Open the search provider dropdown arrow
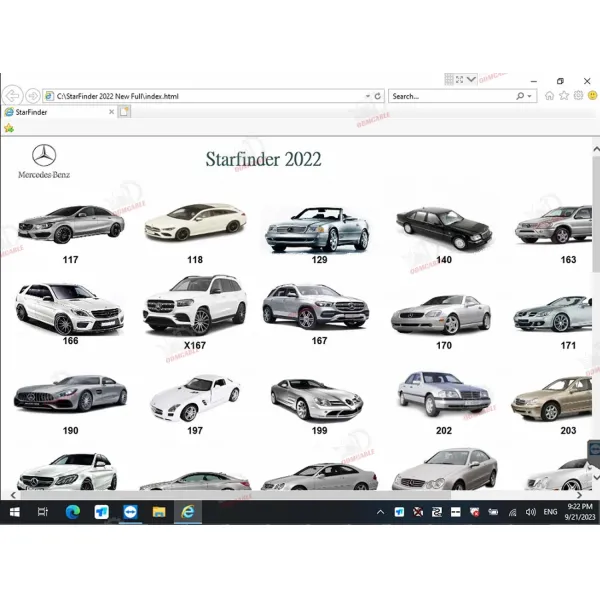The image size is (600, 600). click(x=530, y=96)
